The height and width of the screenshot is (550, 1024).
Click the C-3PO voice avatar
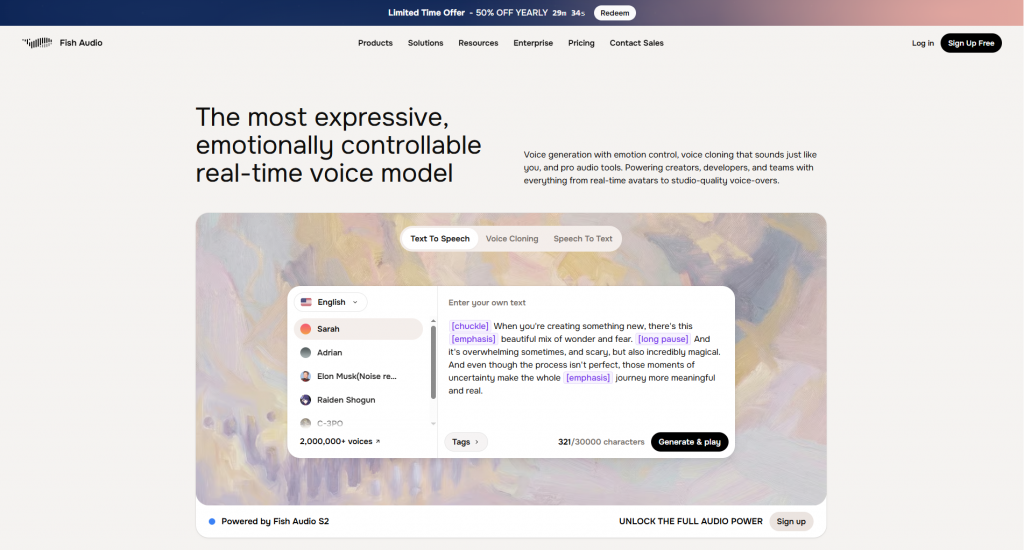pos(306,423)
